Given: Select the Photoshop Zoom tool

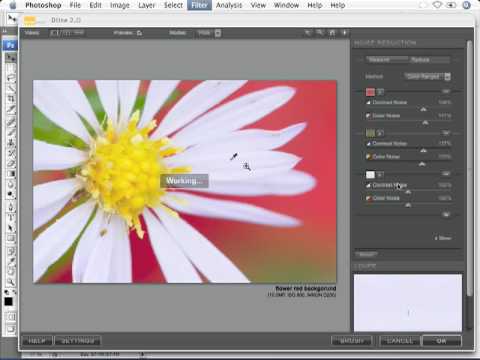Looking at the screenshot, I should (11, 282).
